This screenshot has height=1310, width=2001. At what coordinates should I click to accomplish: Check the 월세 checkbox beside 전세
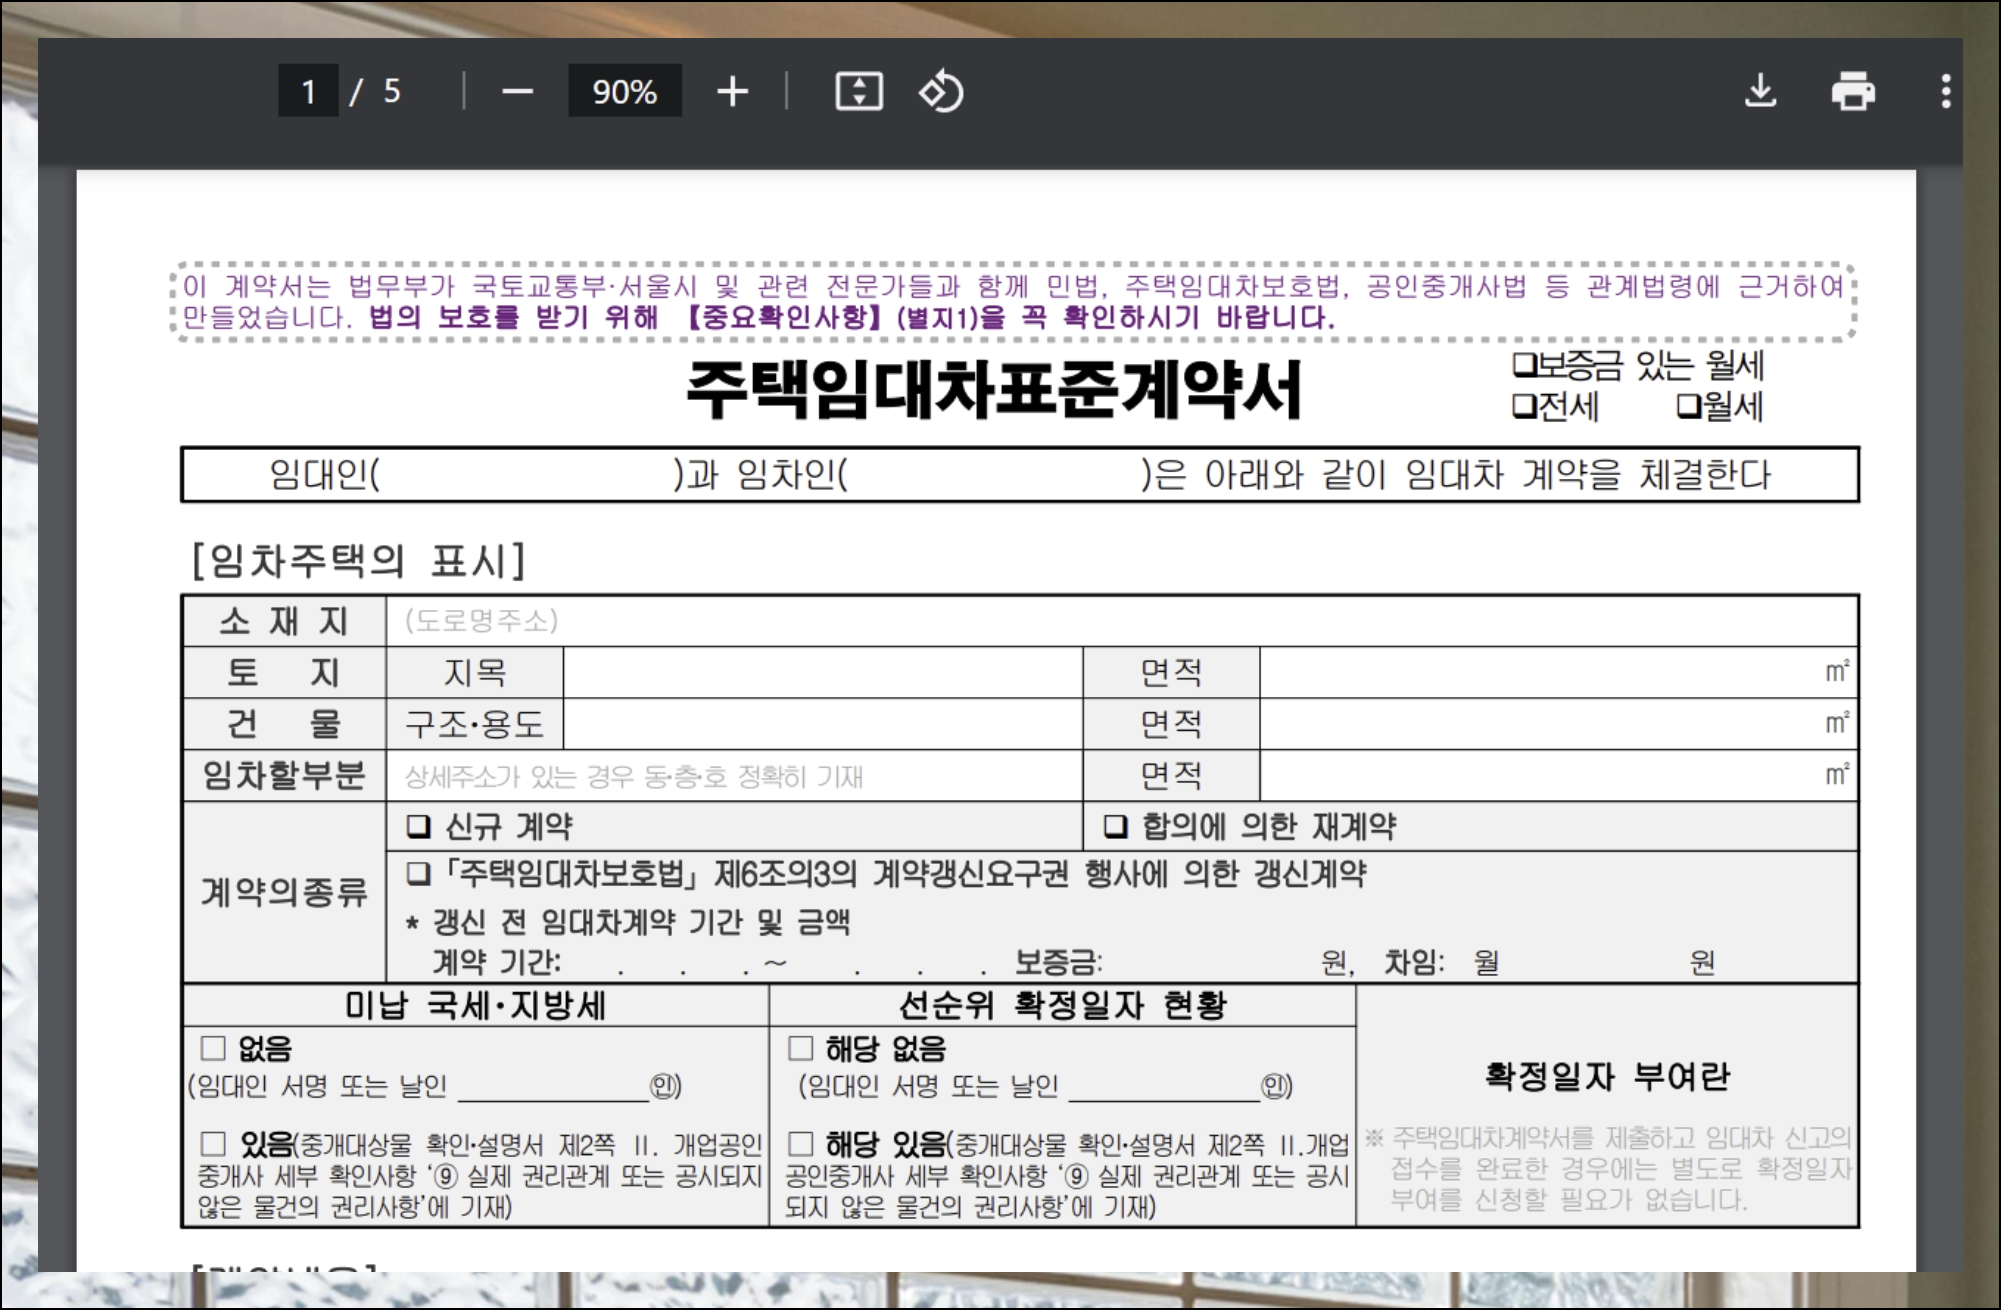point(1688,406)
